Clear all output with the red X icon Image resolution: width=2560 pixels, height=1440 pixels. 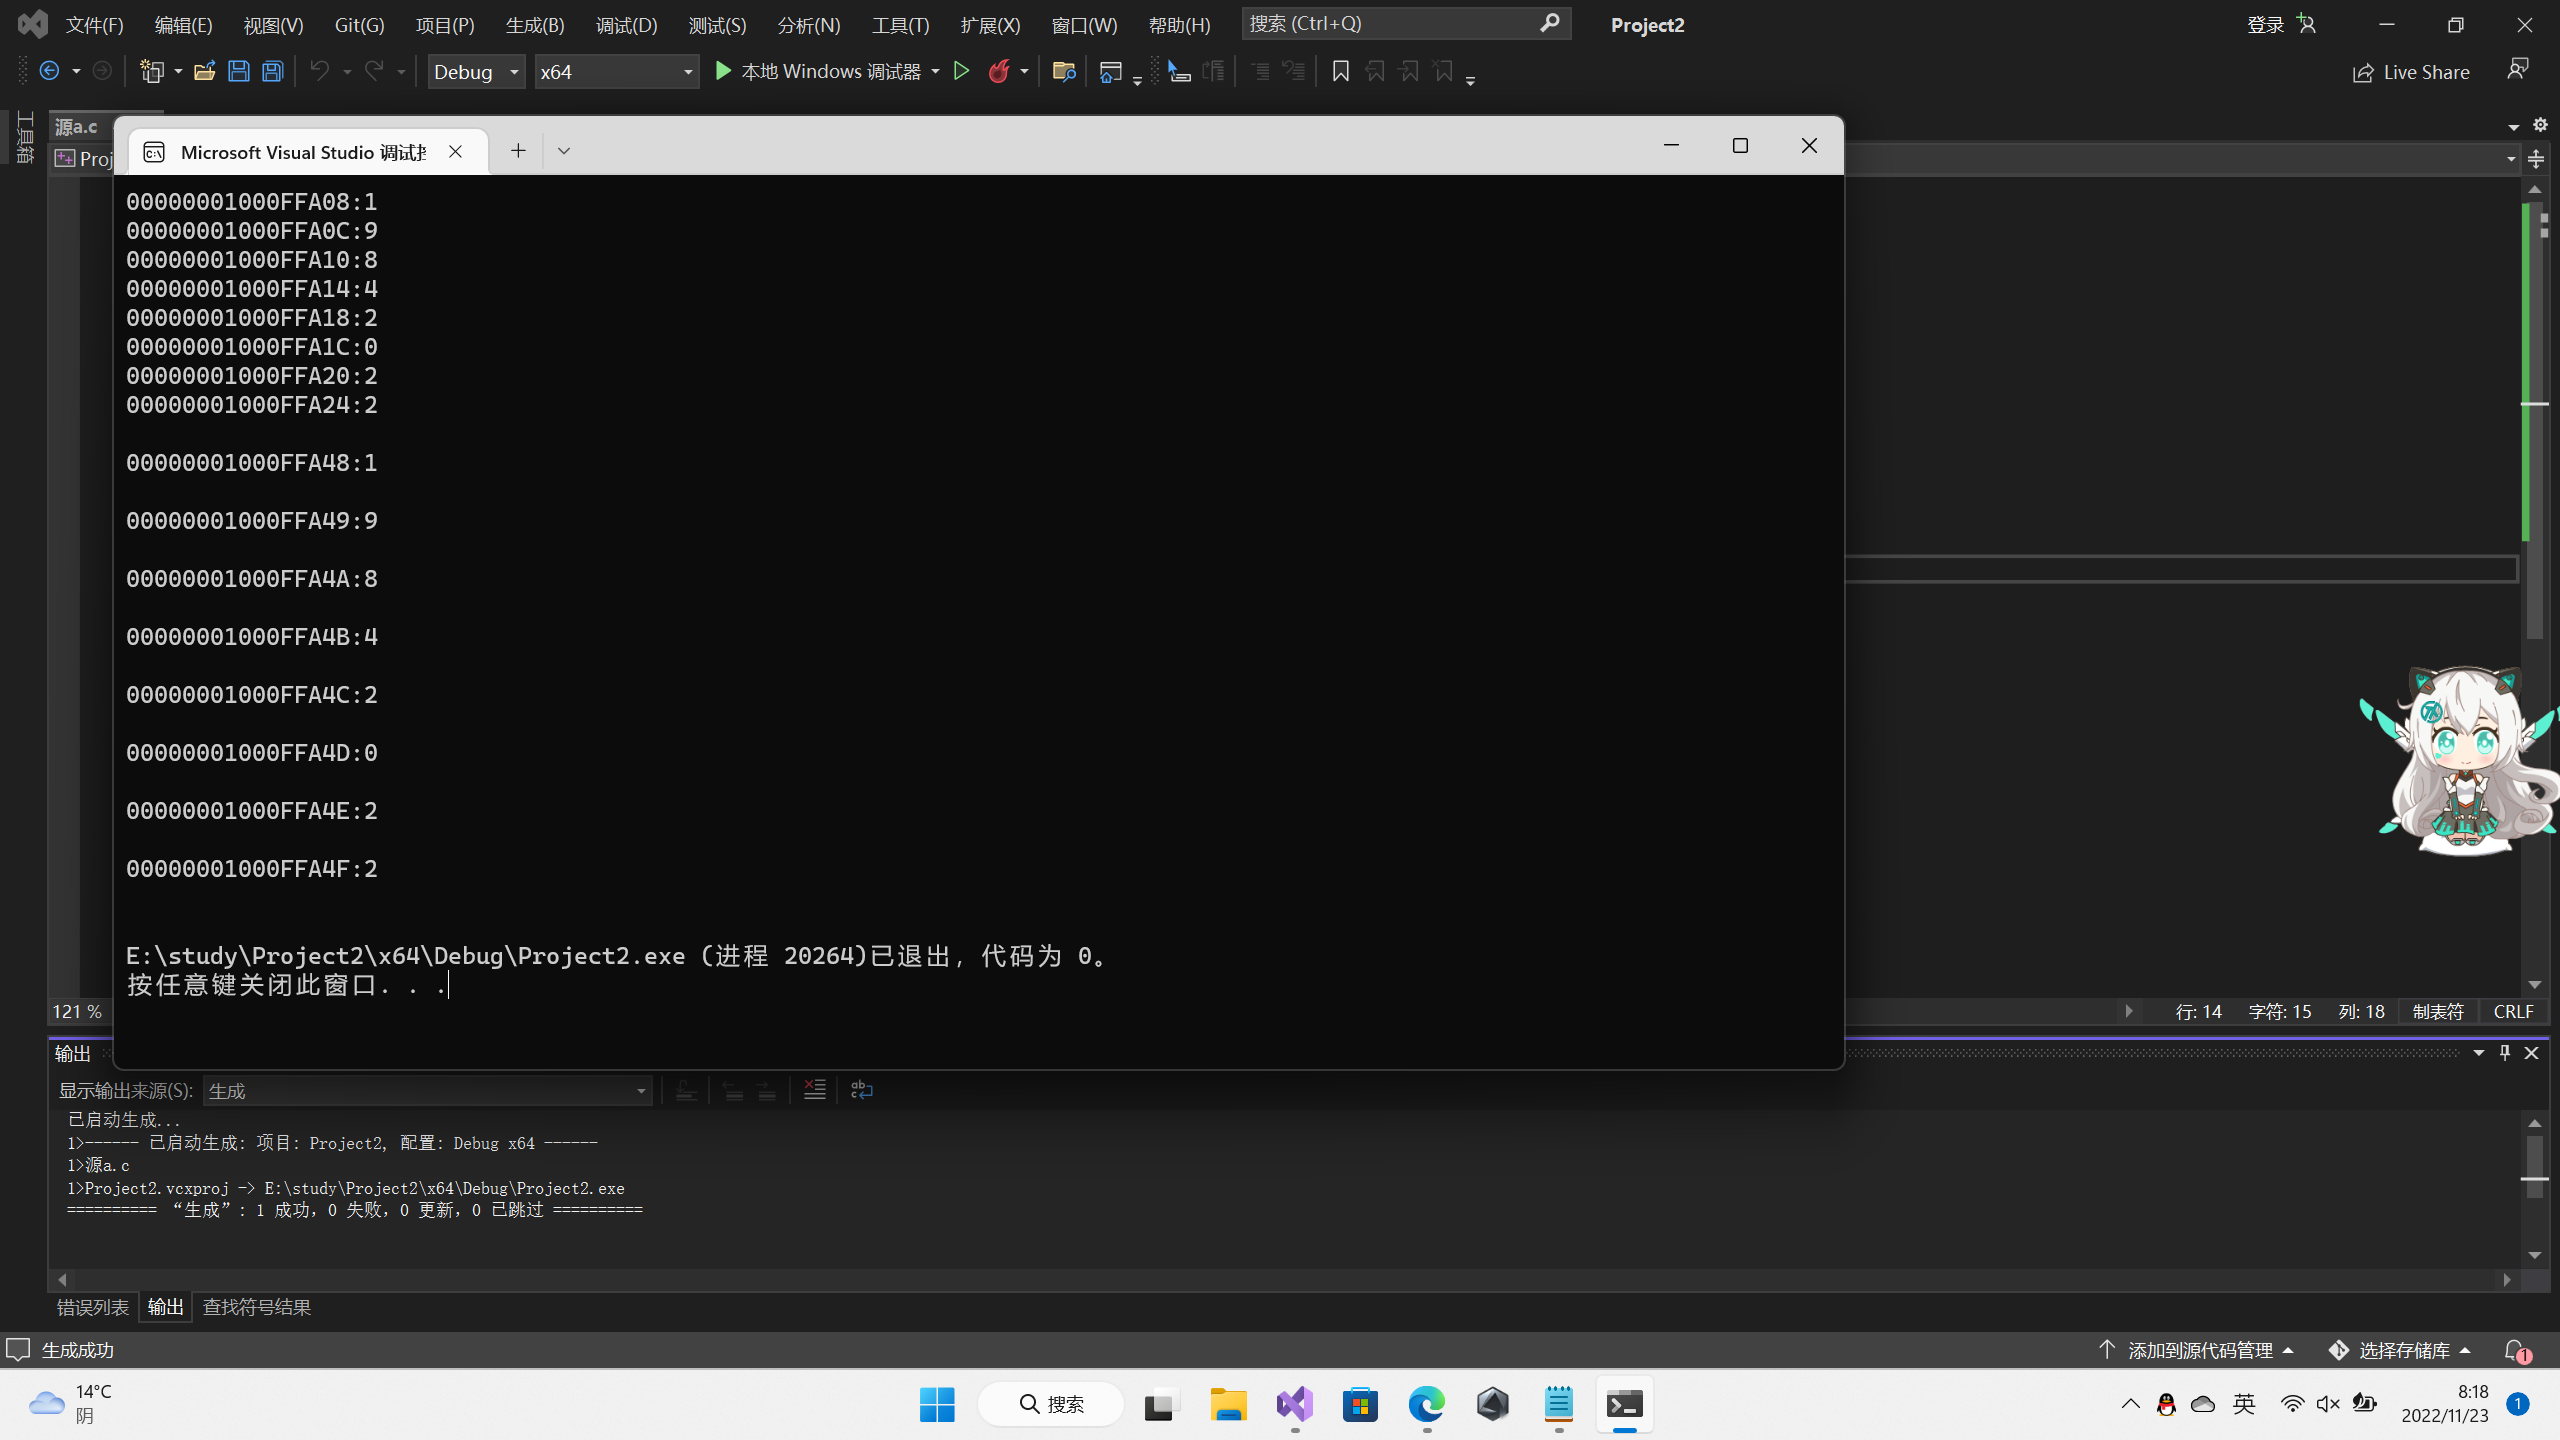814,1090
